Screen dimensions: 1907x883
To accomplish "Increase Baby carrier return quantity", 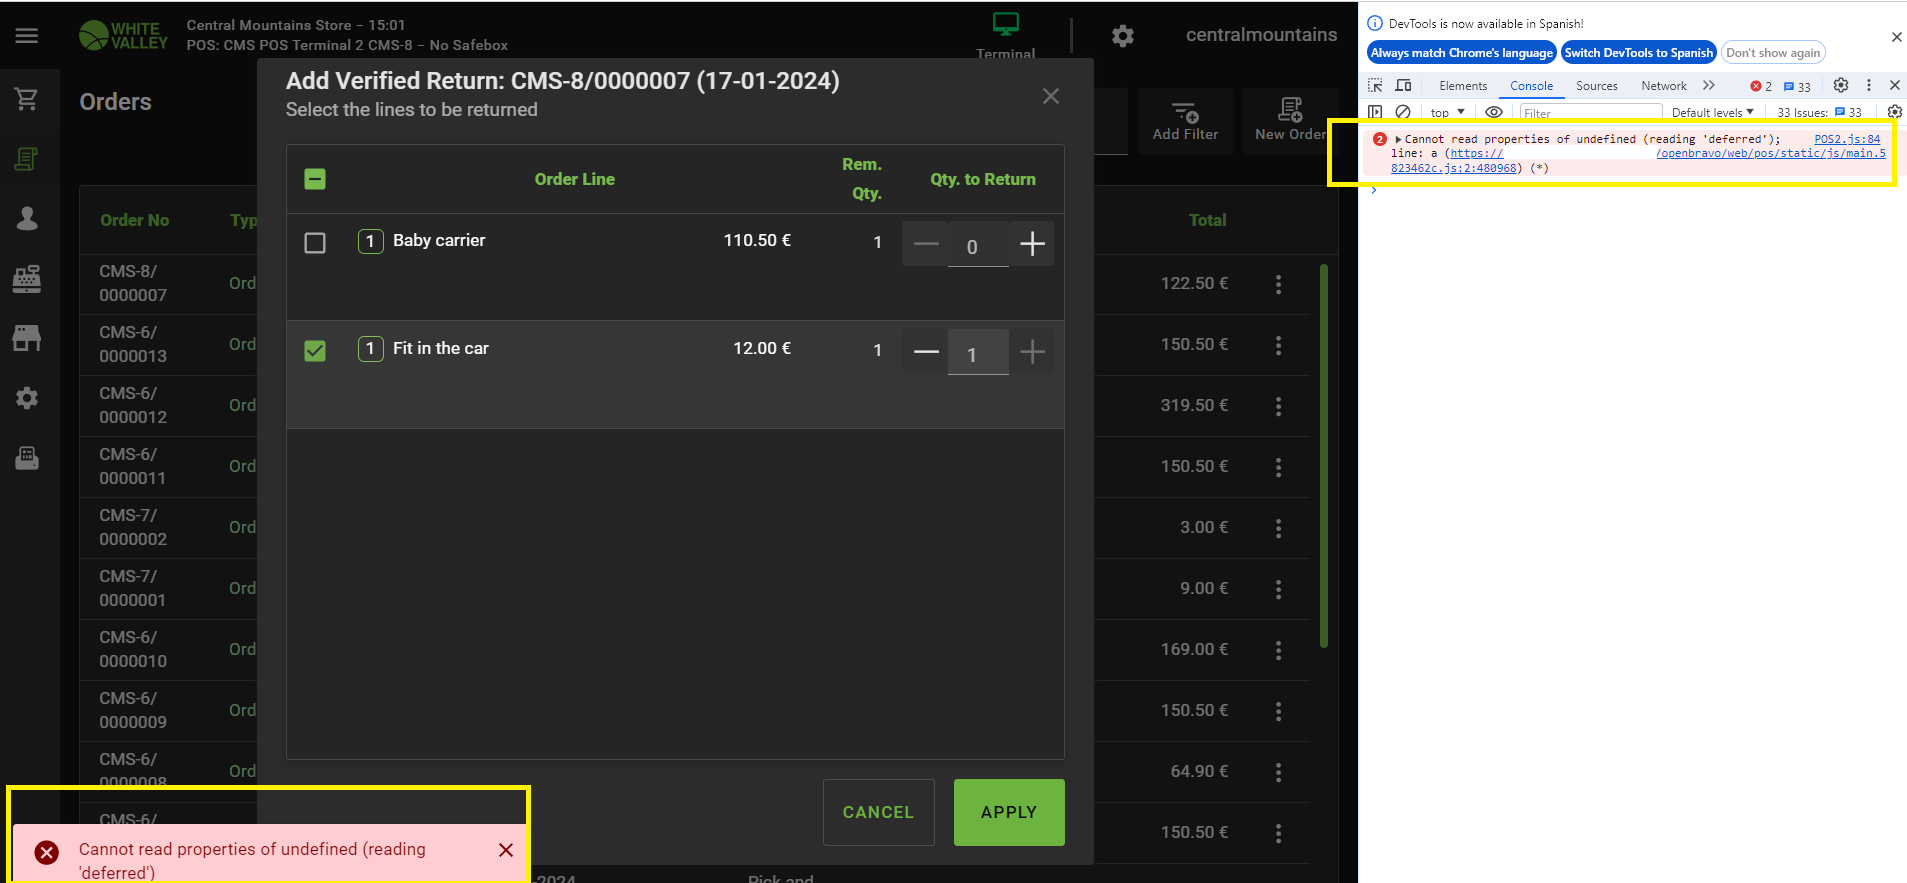I will (1032, 244).
